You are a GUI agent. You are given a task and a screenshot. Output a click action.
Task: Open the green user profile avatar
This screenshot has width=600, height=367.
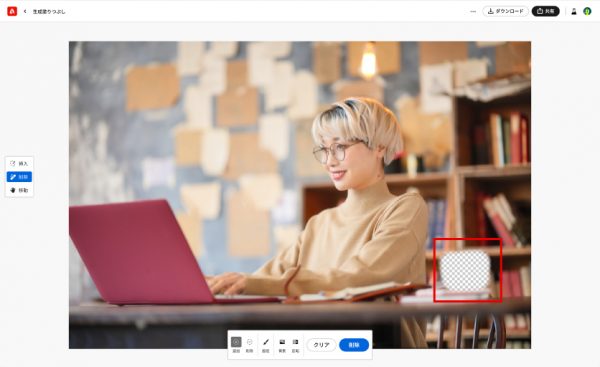(x=587, y=11)
